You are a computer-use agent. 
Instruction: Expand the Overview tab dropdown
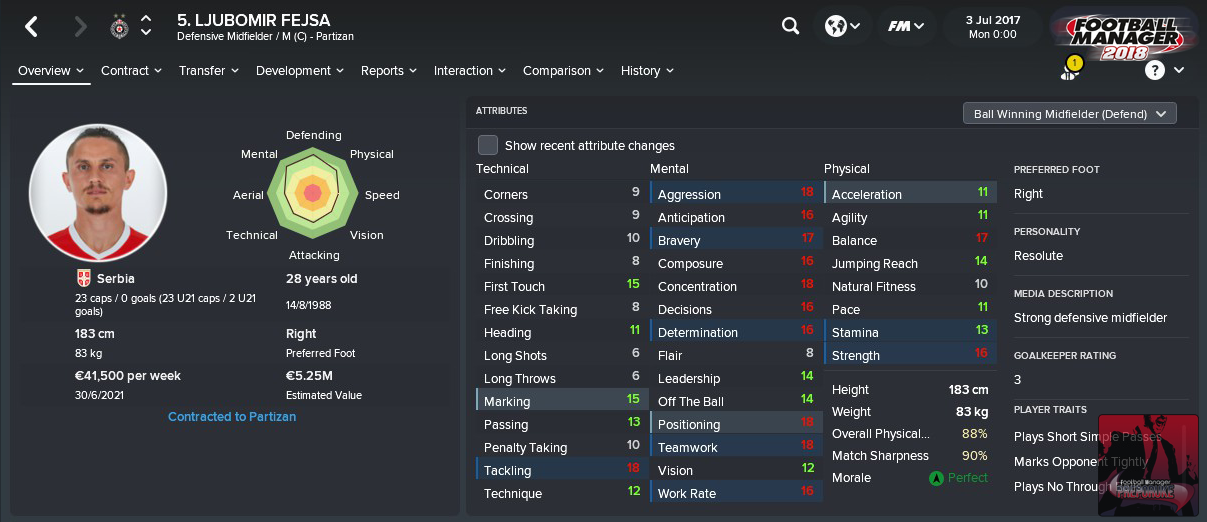[x=51, y=71]
